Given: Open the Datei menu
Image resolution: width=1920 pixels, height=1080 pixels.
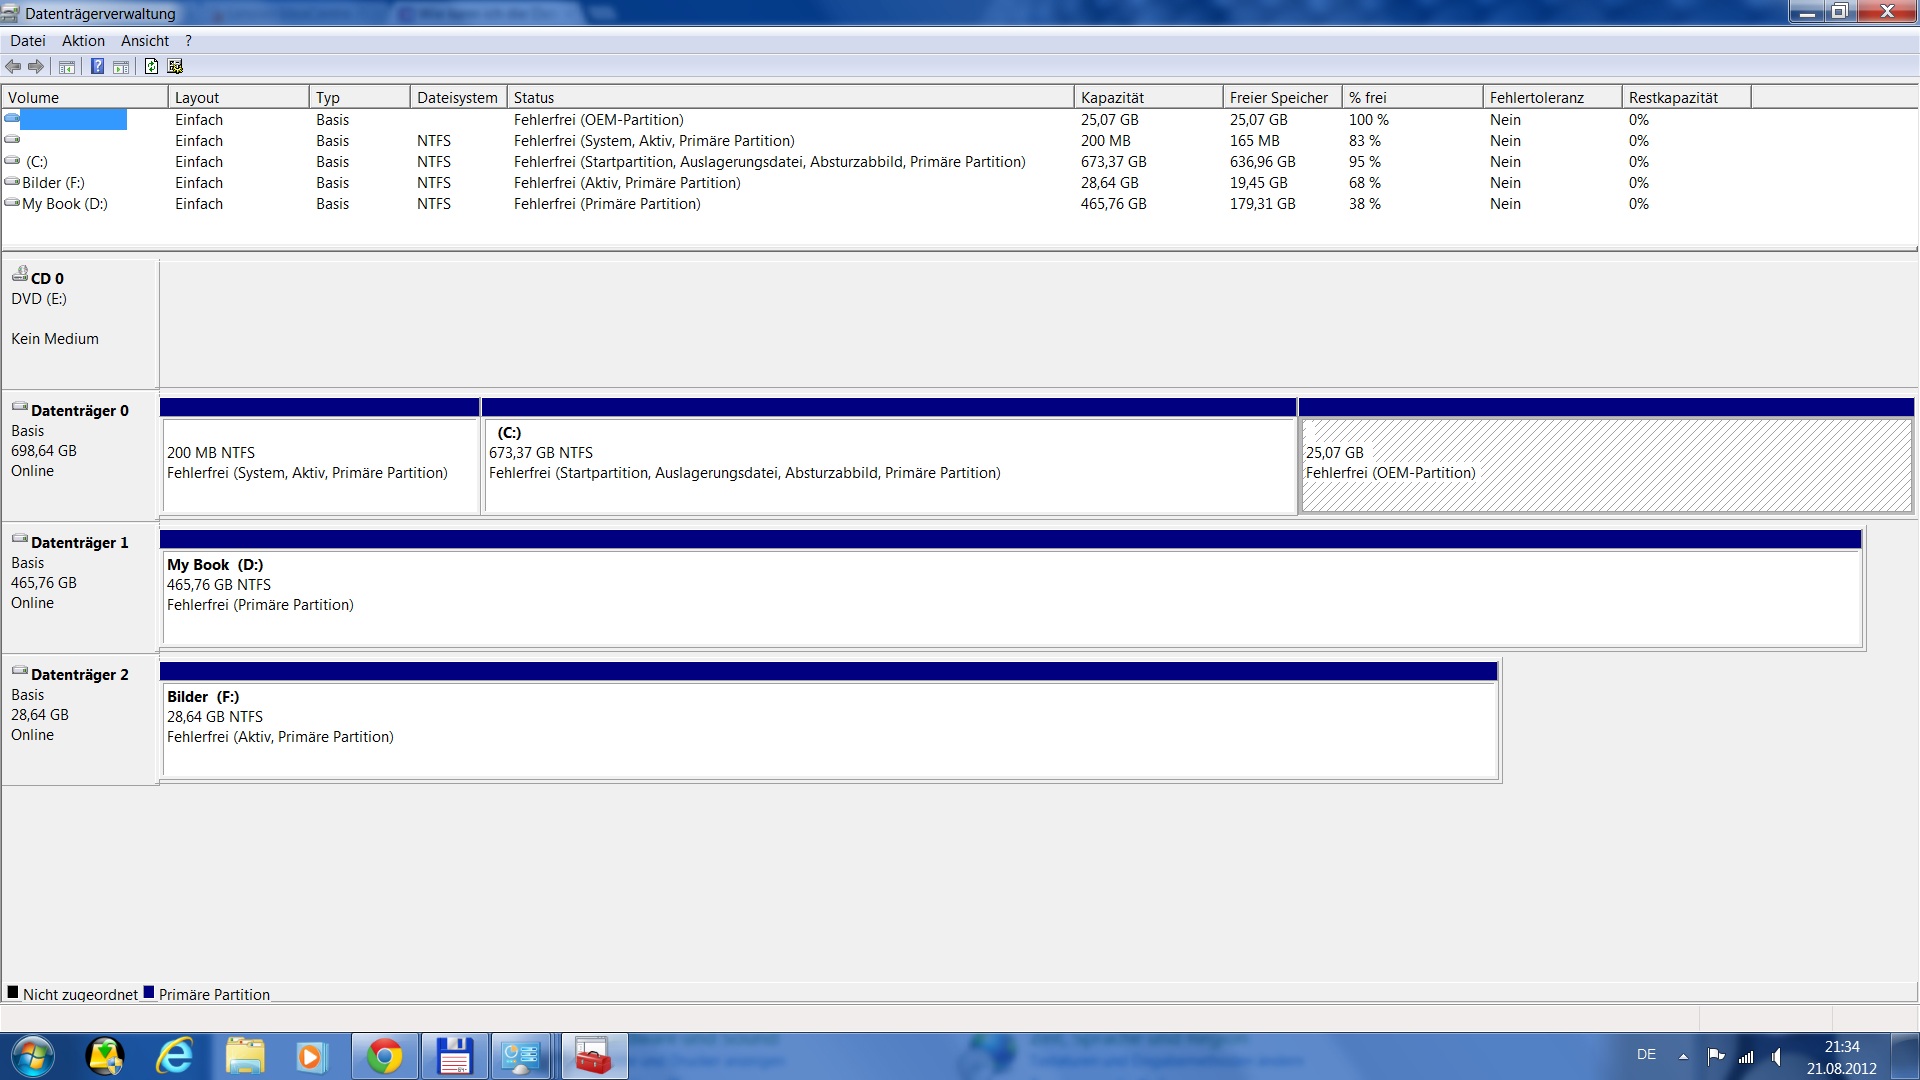Looking at the screenshot, I should tap(28, 41).
